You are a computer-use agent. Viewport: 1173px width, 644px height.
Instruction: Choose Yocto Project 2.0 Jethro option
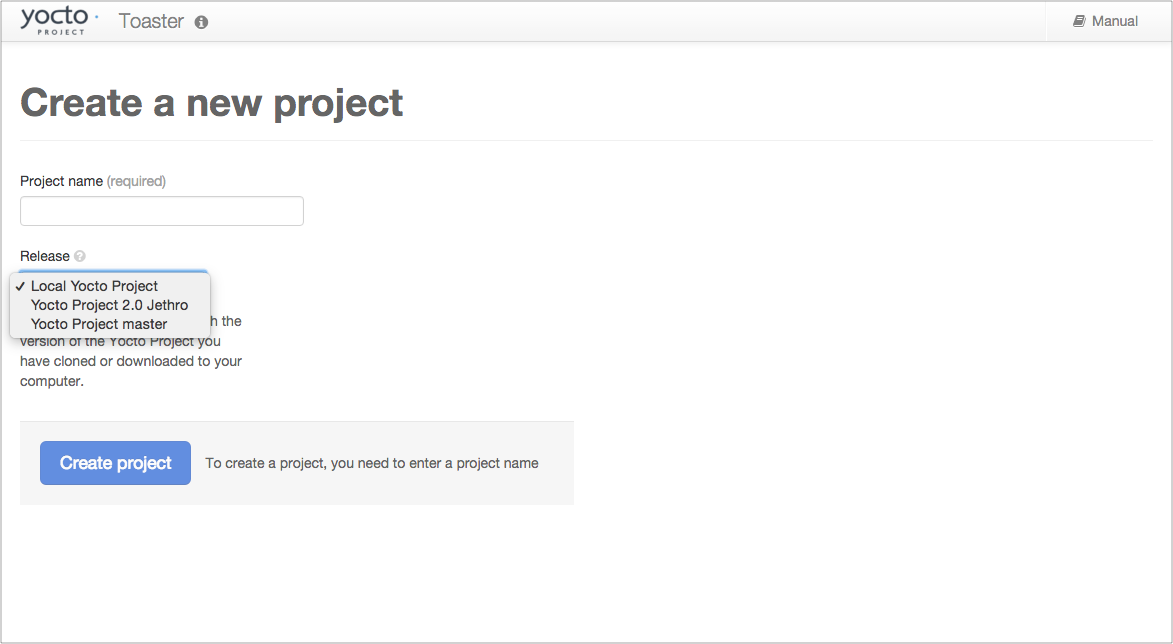pos(109,305)
